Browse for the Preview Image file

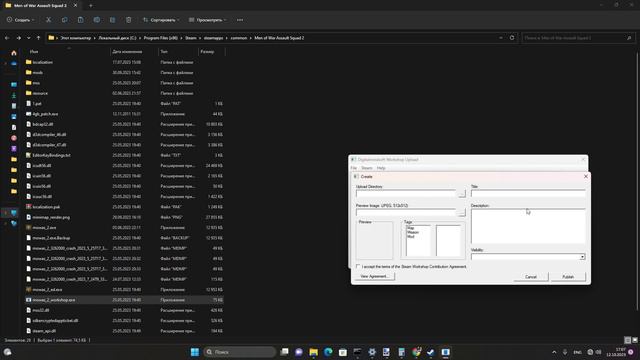coord(461,213)
